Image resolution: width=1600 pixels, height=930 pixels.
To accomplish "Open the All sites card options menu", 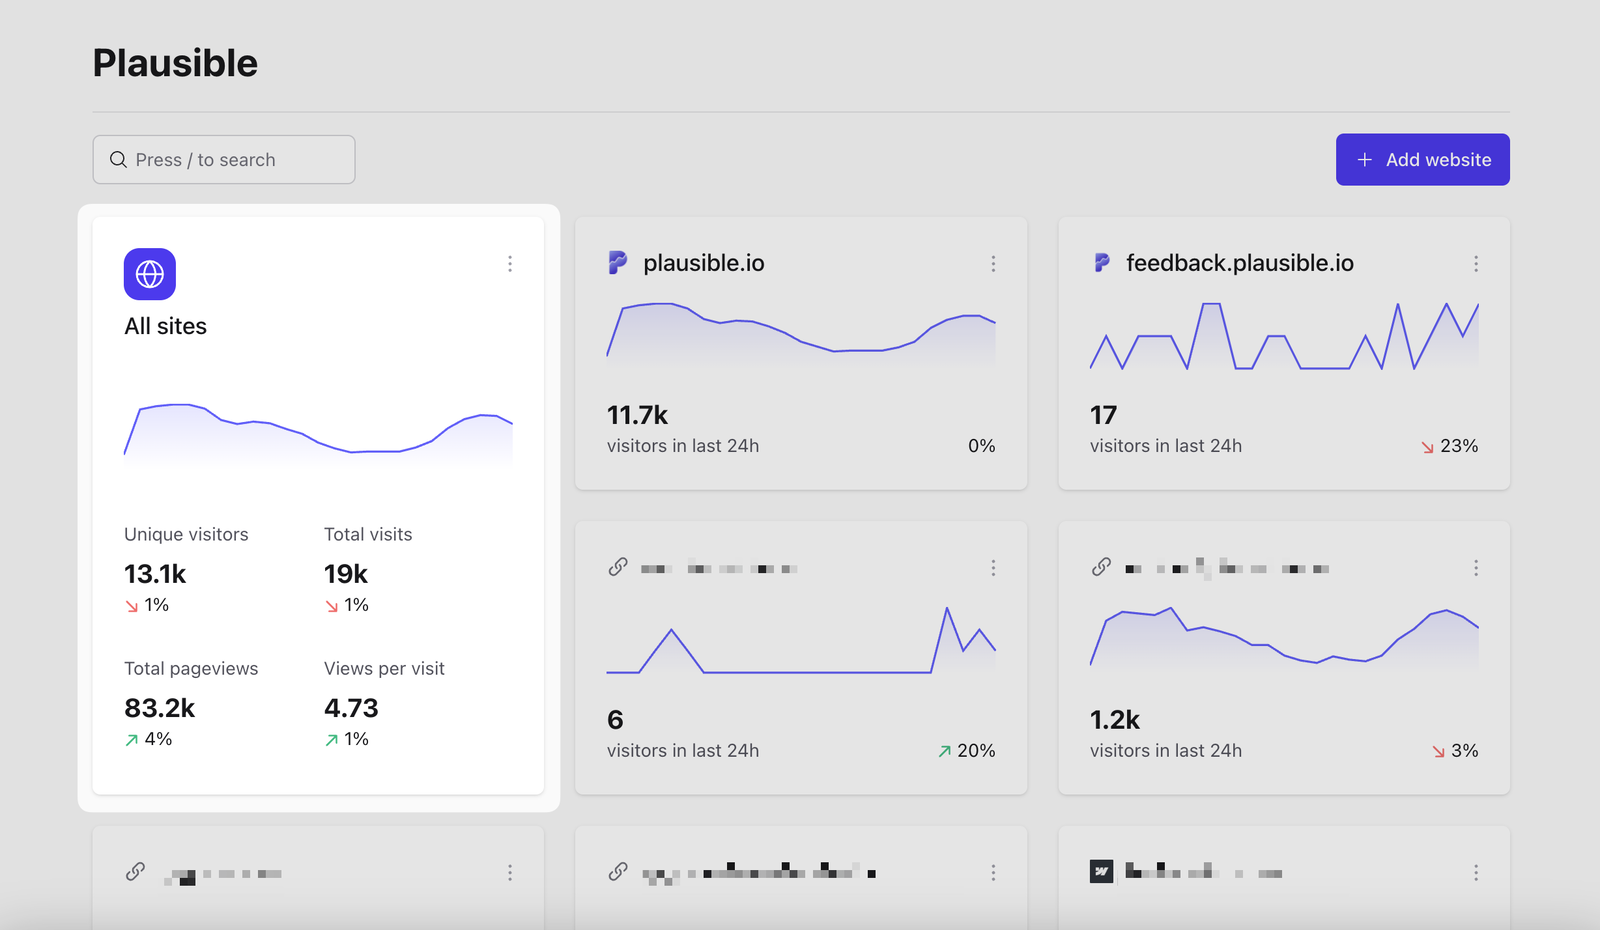I will pyautogui.click(x=510, y=264).
